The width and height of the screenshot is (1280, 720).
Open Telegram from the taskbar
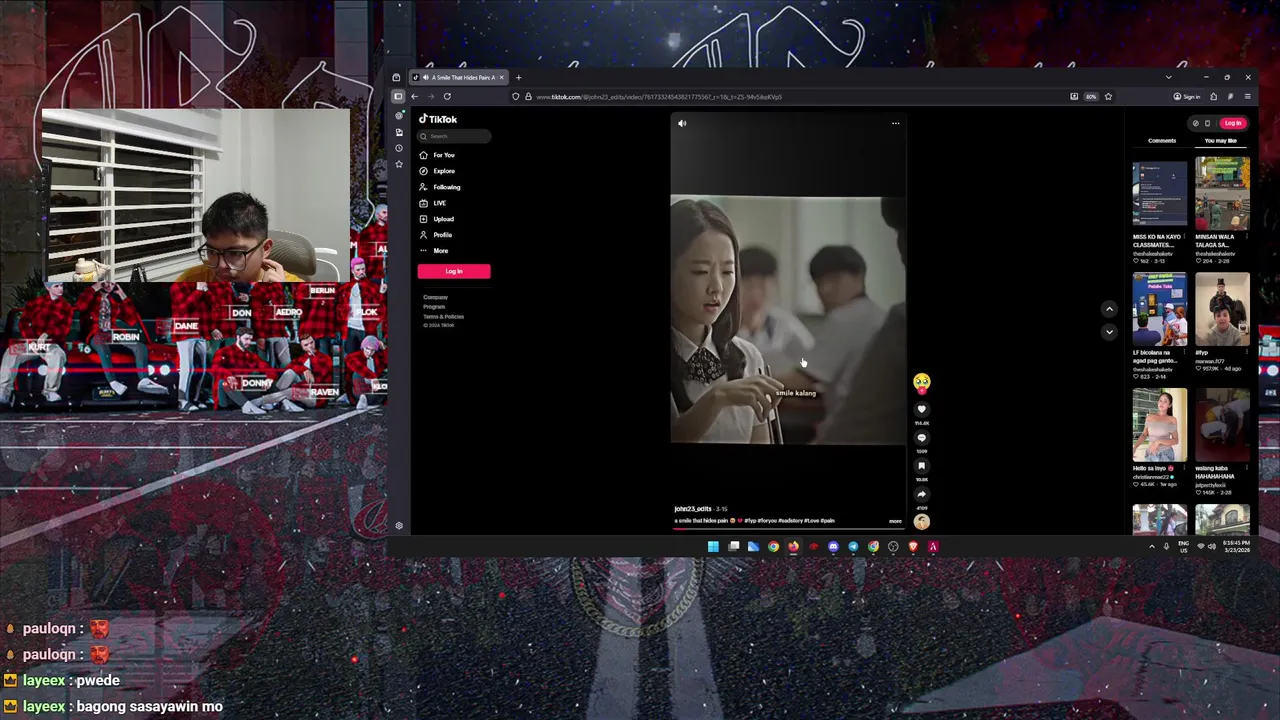pos(853,547)
